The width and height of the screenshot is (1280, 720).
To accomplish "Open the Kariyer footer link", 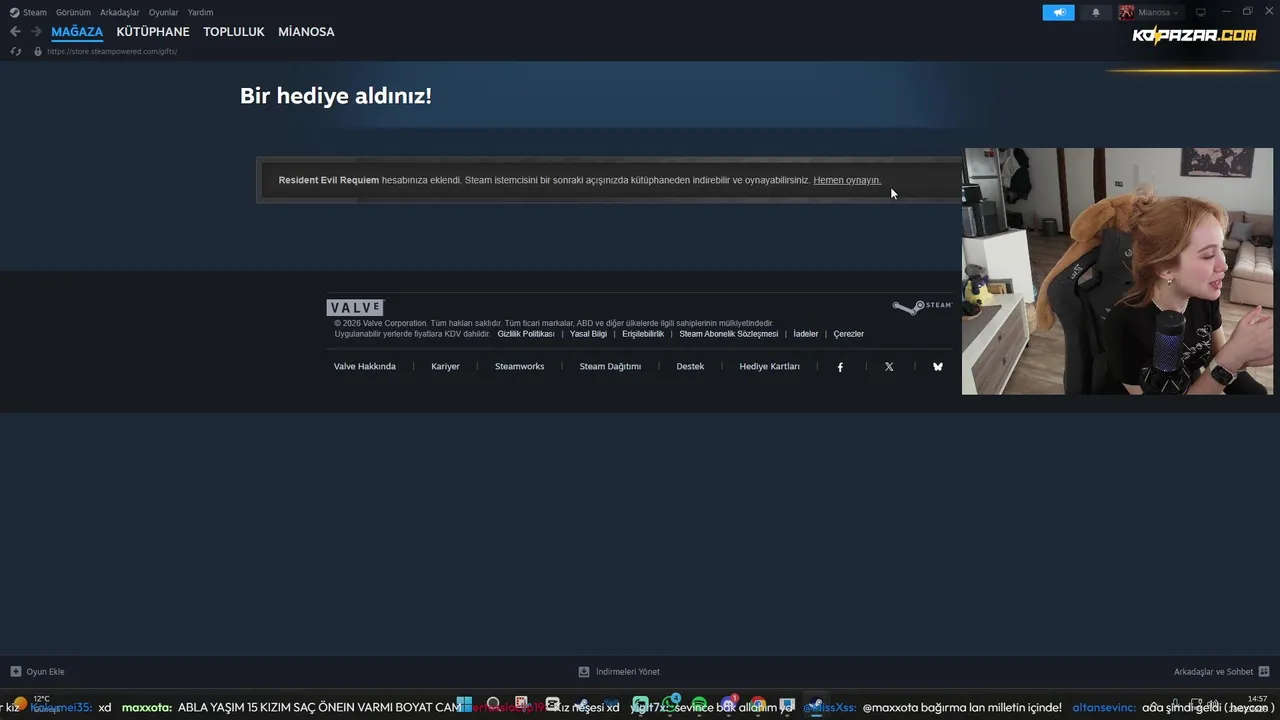I will click(x=445, y=367).
